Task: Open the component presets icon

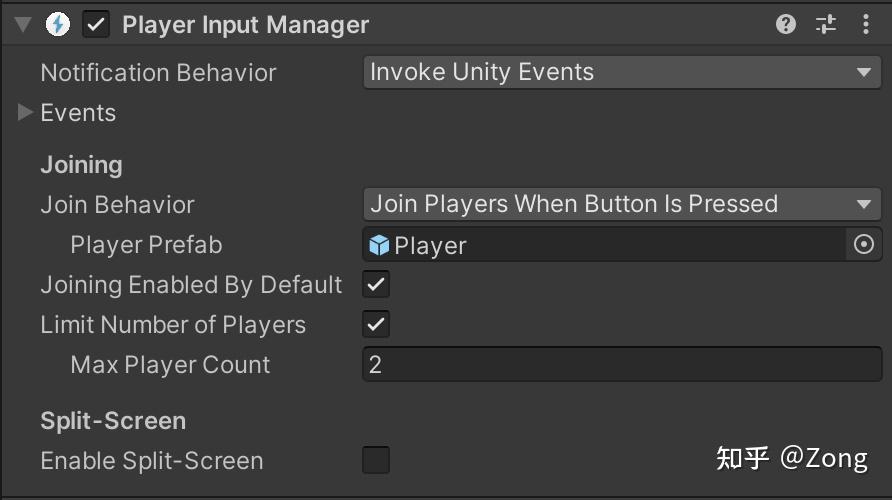Action: coord(826,25)
